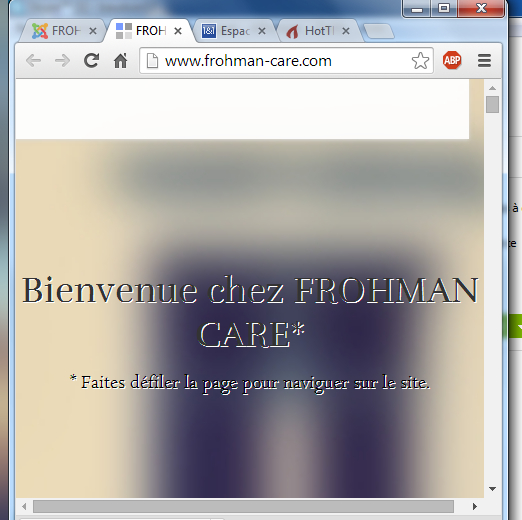This screenshot has width=522, height=520.
Task: Click the vertical scrollbar down arrow
Action: (492, 489)
